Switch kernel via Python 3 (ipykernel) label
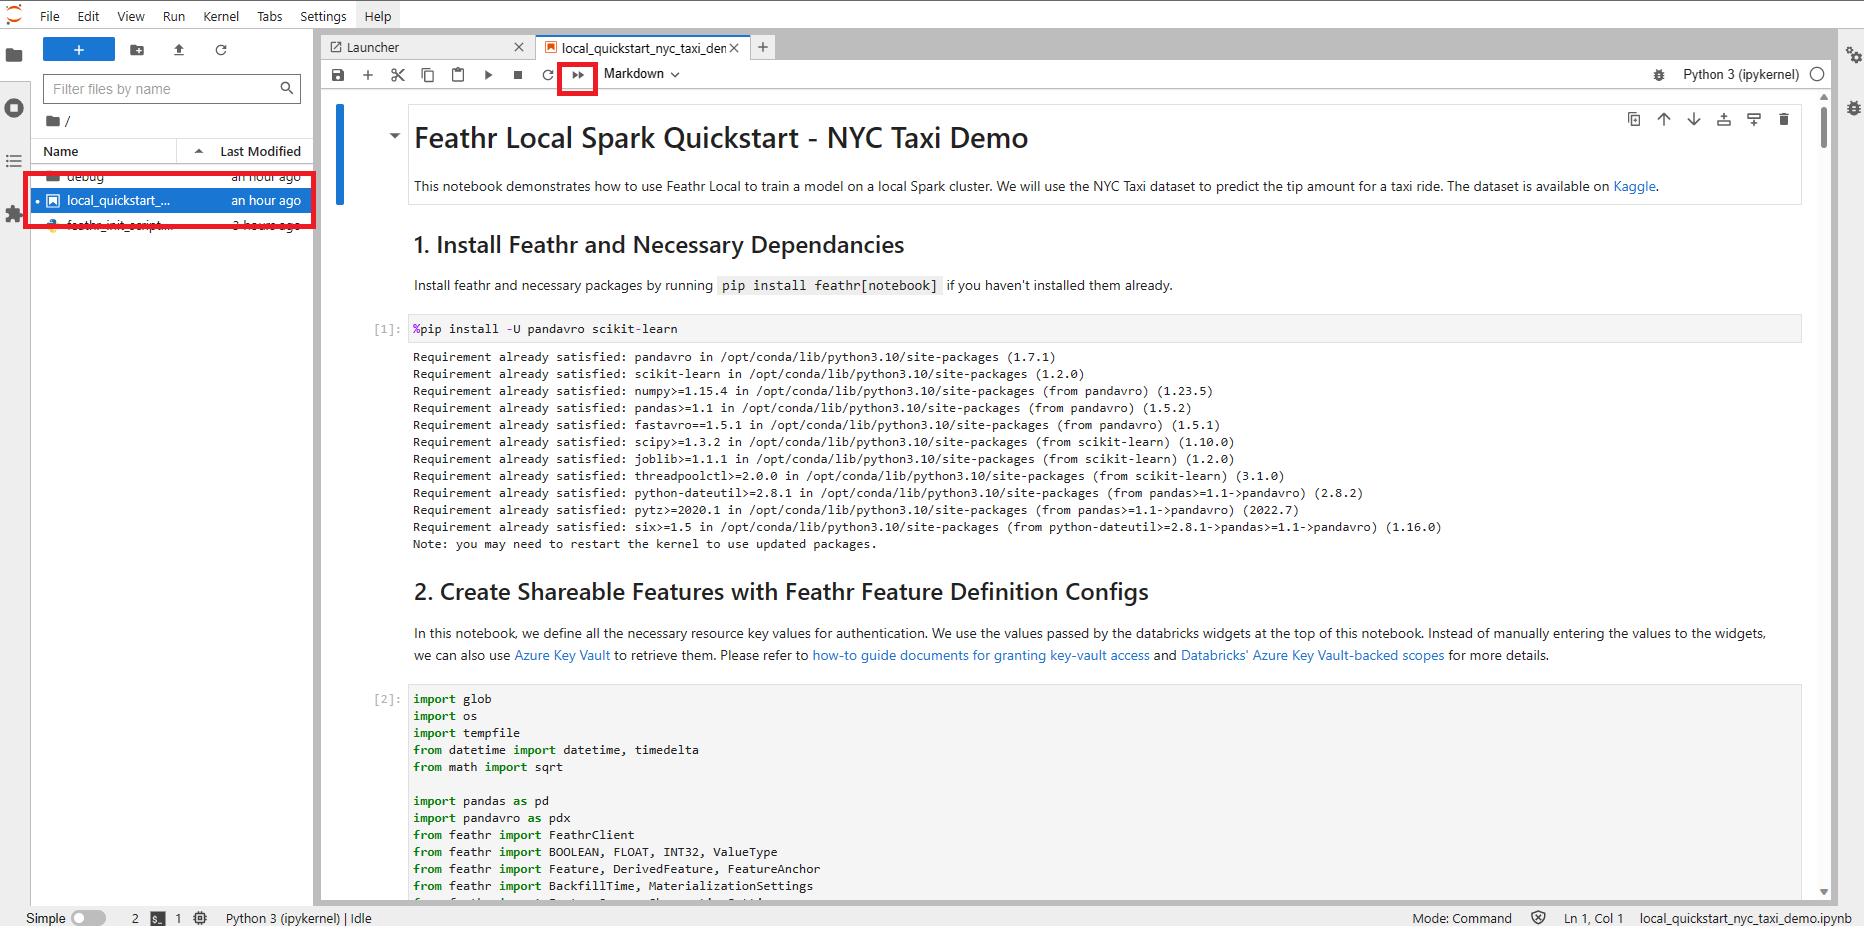 point(1740,74)
